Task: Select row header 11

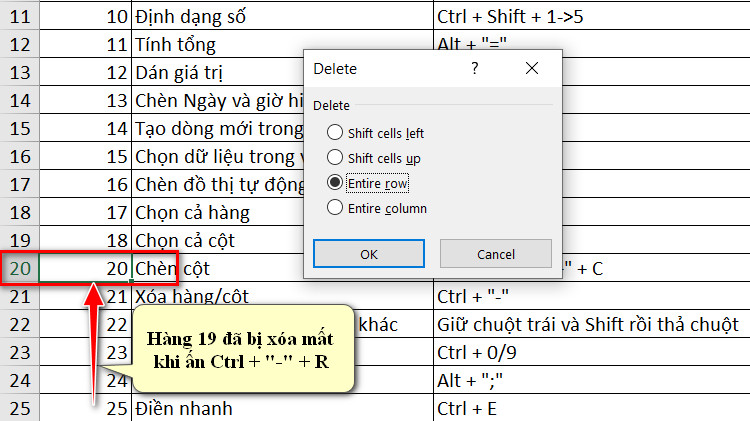Action: coord(20,17)
